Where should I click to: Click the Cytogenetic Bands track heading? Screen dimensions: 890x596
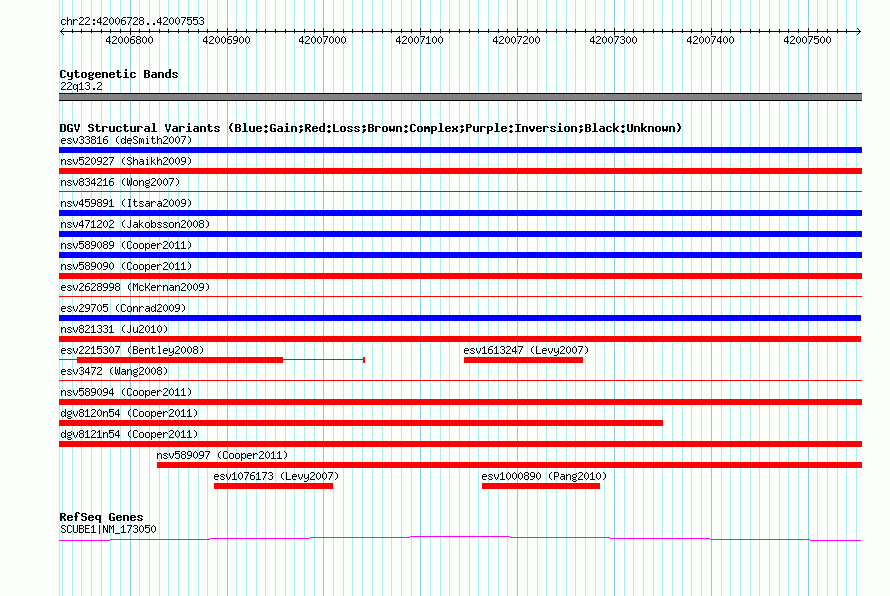[119, 74]
